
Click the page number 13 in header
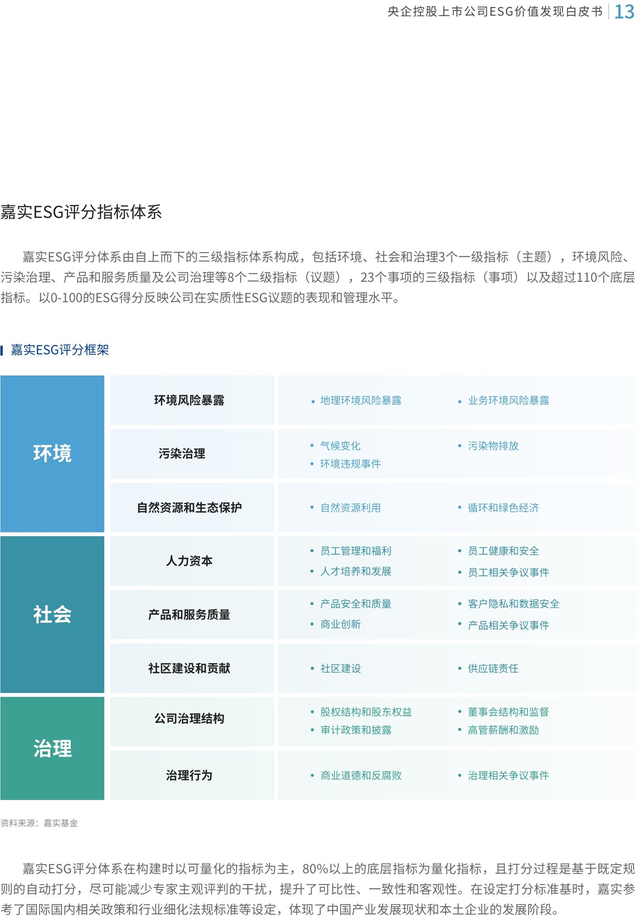point(624,12)
